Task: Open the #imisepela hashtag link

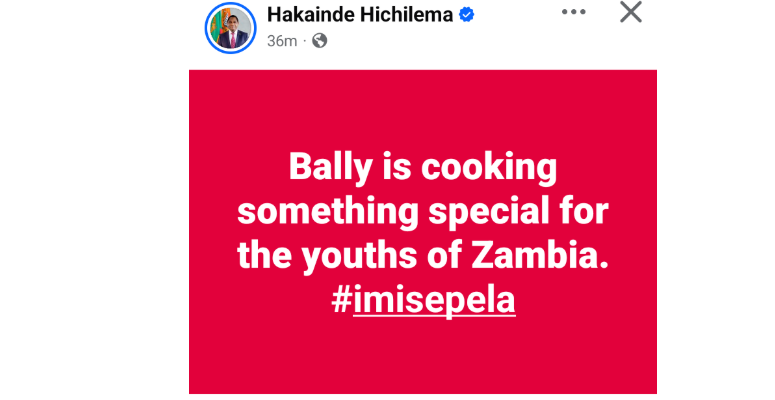Action: click(423, 301)
